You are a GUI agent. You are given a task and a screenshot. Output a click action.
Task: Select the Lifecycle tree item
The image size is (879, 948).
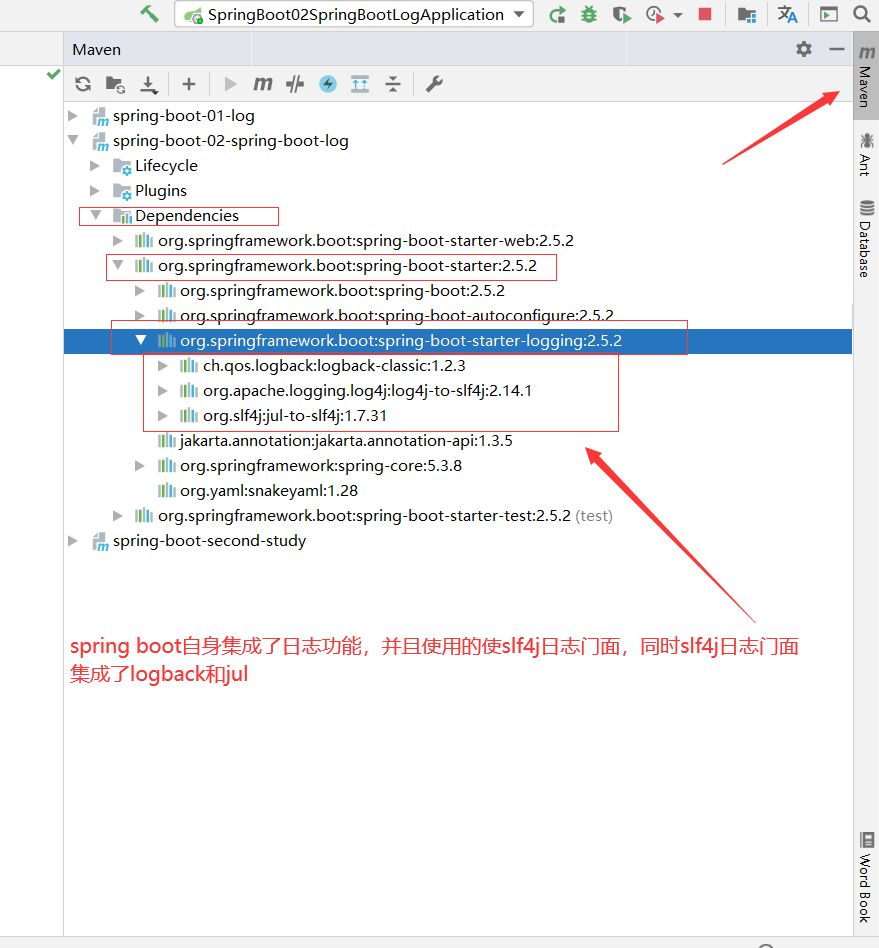155,166
